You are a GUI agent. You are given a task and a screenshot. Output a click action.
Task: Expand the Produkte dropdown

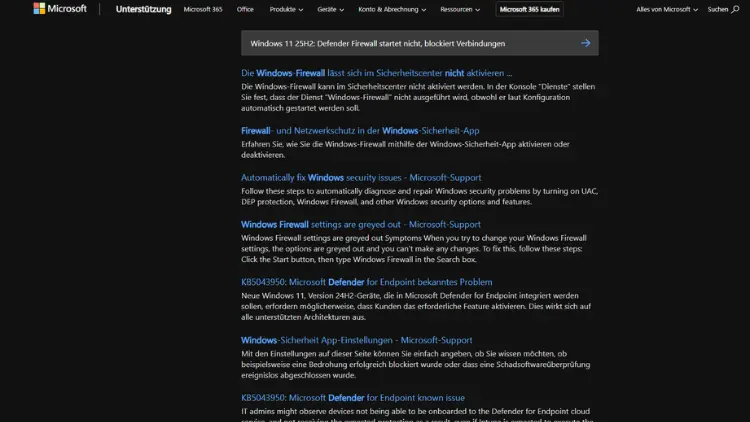(286, 9)
